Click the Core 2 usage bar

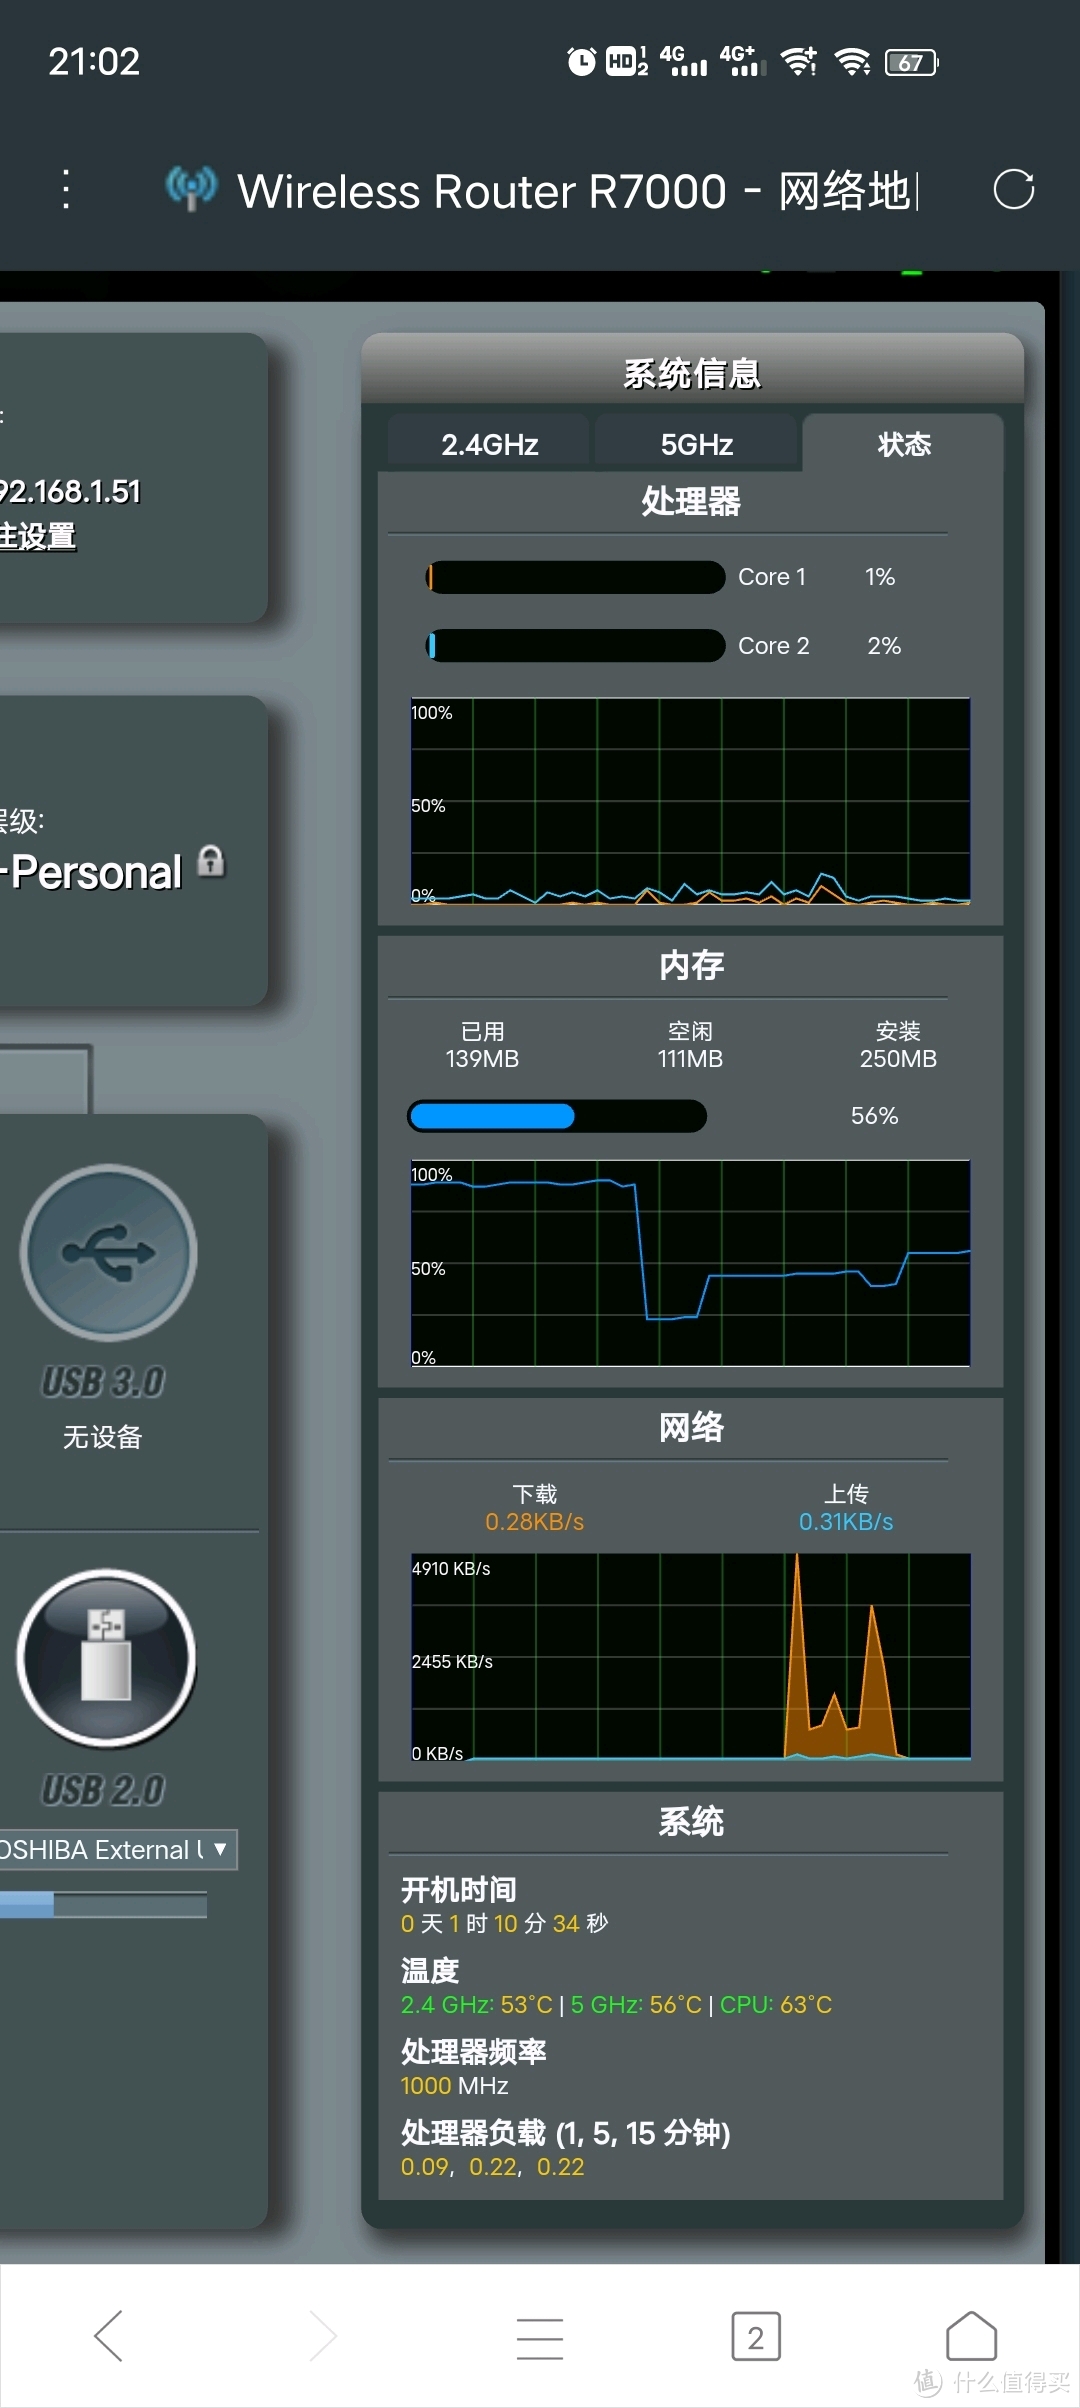point(575,645)
